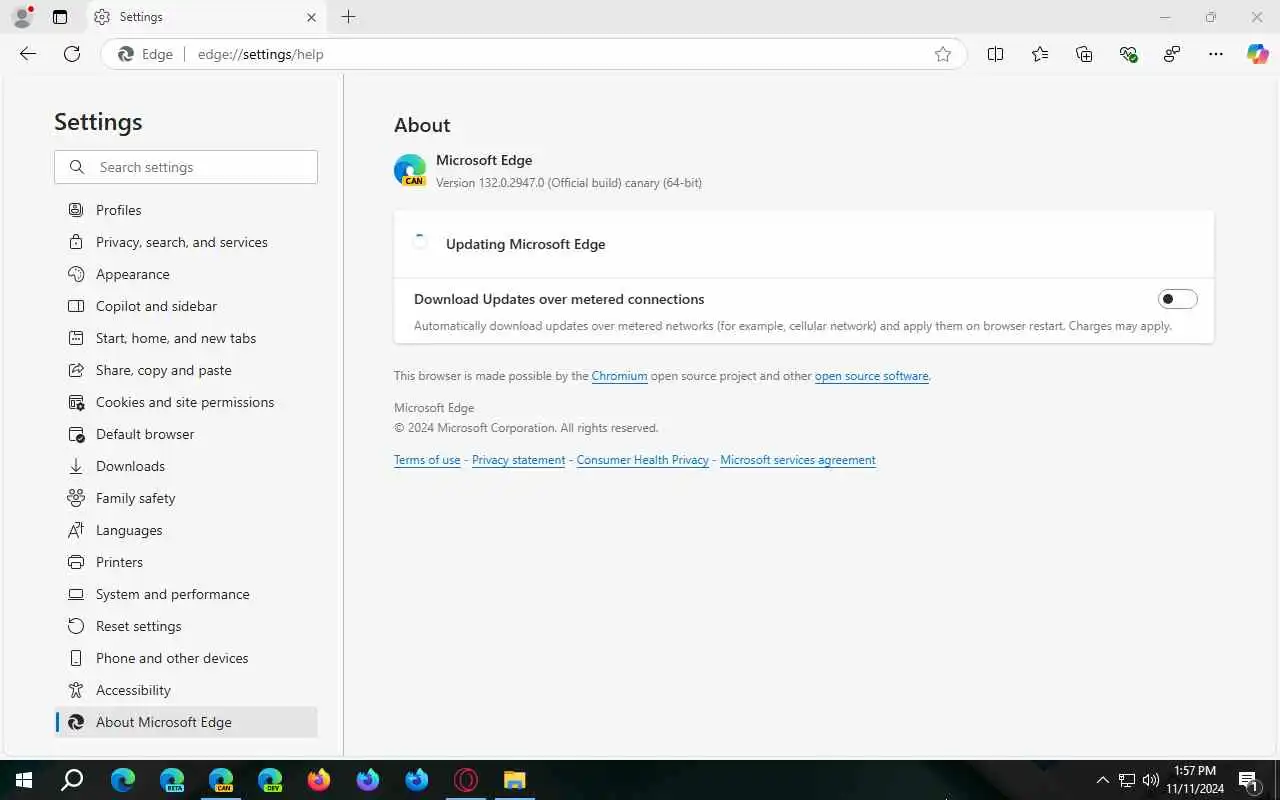This screenshot has width=1280, height=800.
Task: Open the open source software link
Action: tap(871, 376)
